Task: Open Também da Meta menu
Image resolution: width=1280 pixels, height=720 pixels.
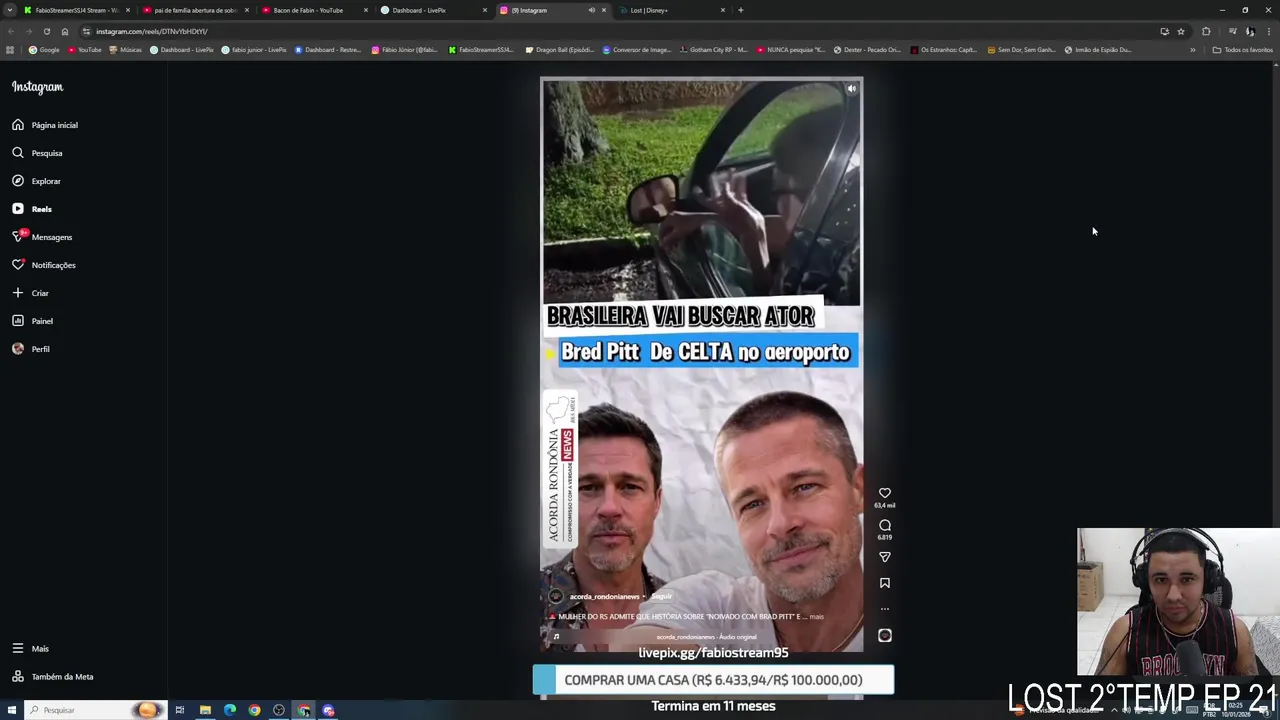Action: (52, 677)
